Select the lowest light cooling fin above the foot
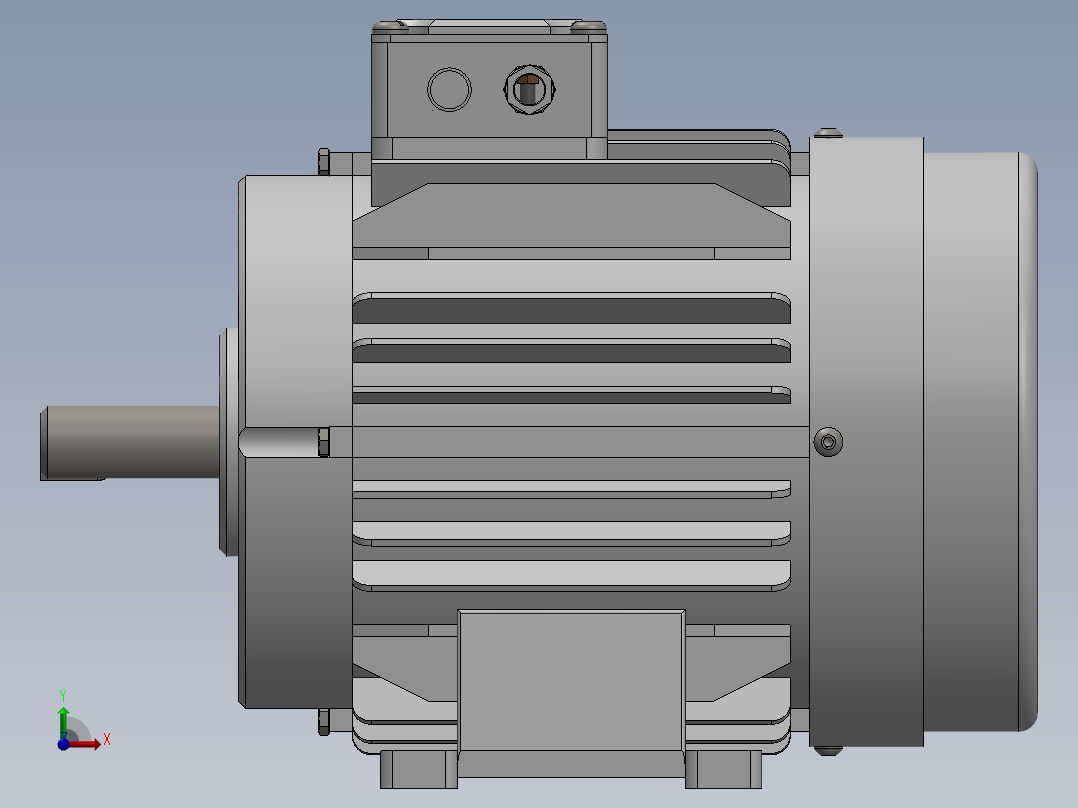Viewport: 1078px width, 808px height. (x=571, y=576)
